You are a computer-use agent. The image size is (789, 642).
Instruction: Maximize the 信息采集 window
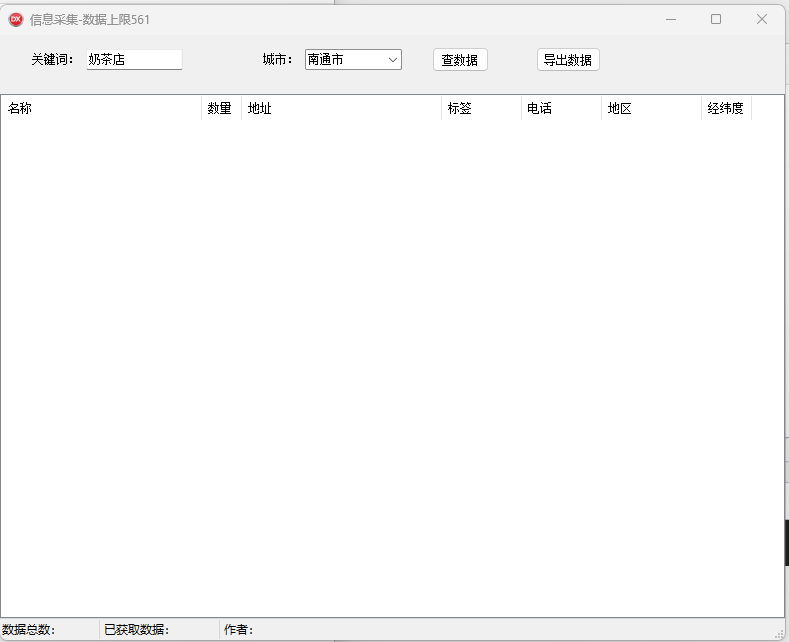tap(716, 19)
